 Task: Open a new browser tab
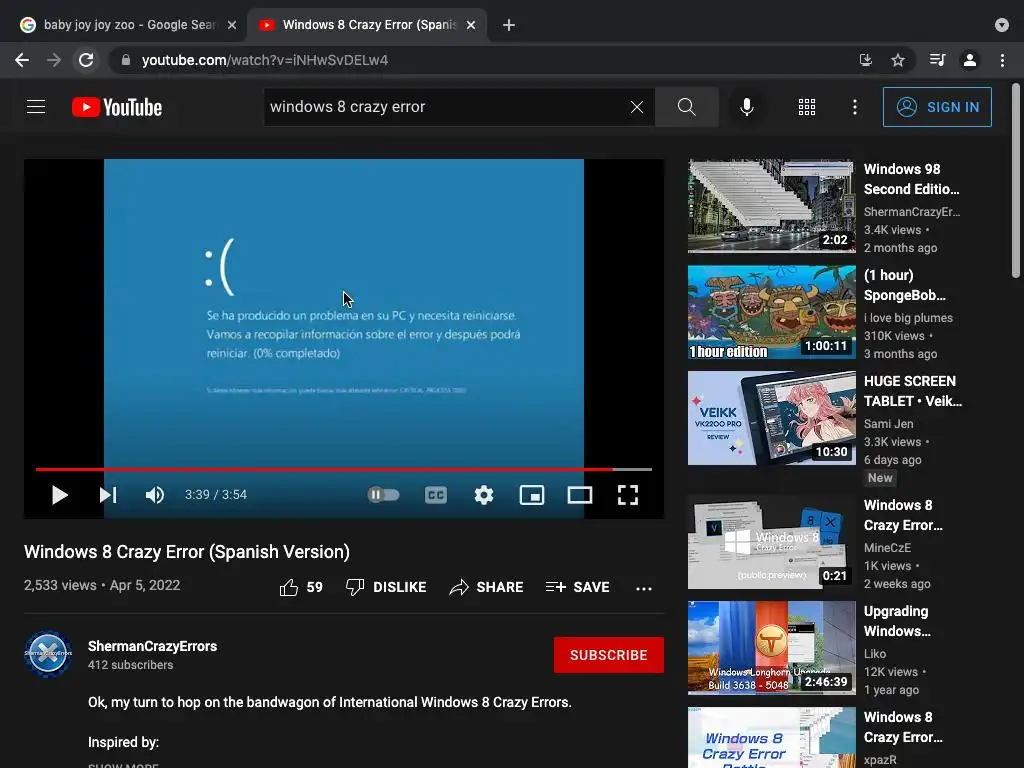tap(509, 25)
